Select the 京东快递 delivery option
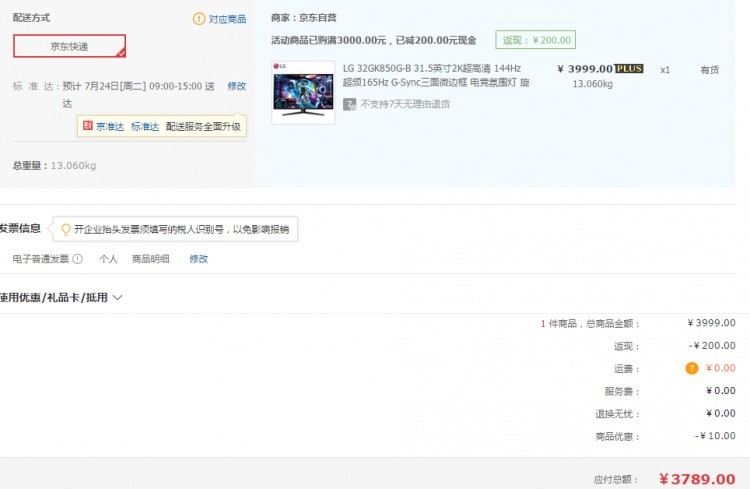Viewport: 750px width, 489px height. 69,46
